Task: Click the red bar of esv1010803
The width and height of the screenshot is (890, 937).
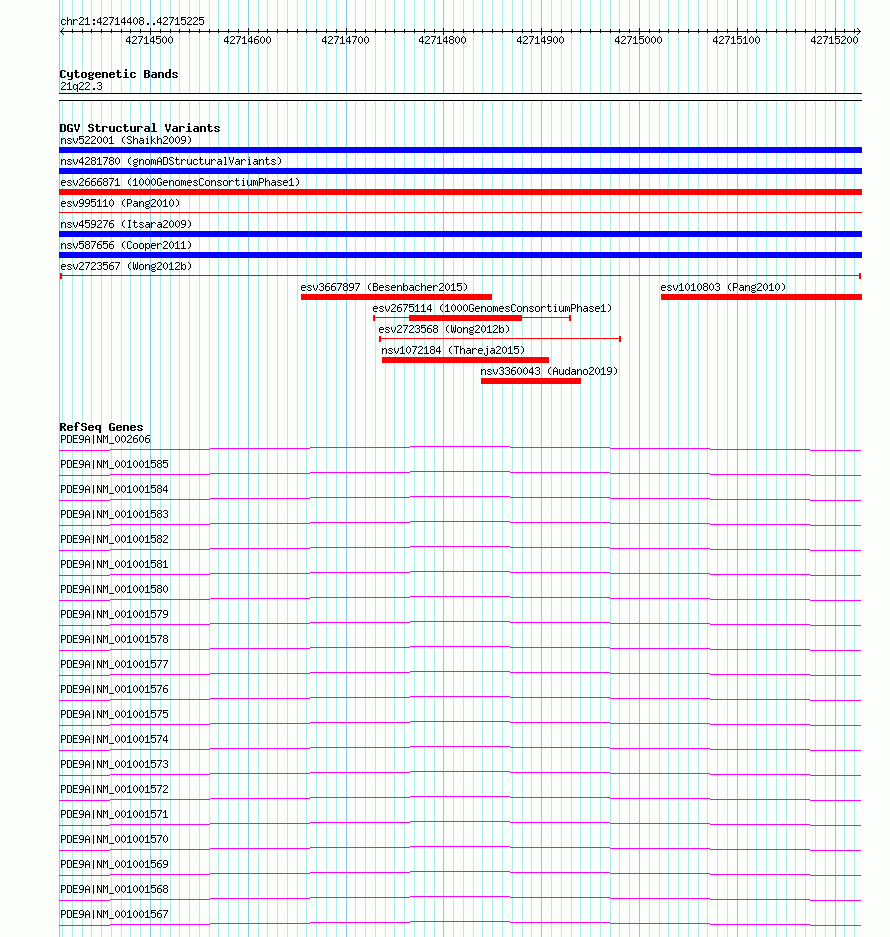Action: 761,297
